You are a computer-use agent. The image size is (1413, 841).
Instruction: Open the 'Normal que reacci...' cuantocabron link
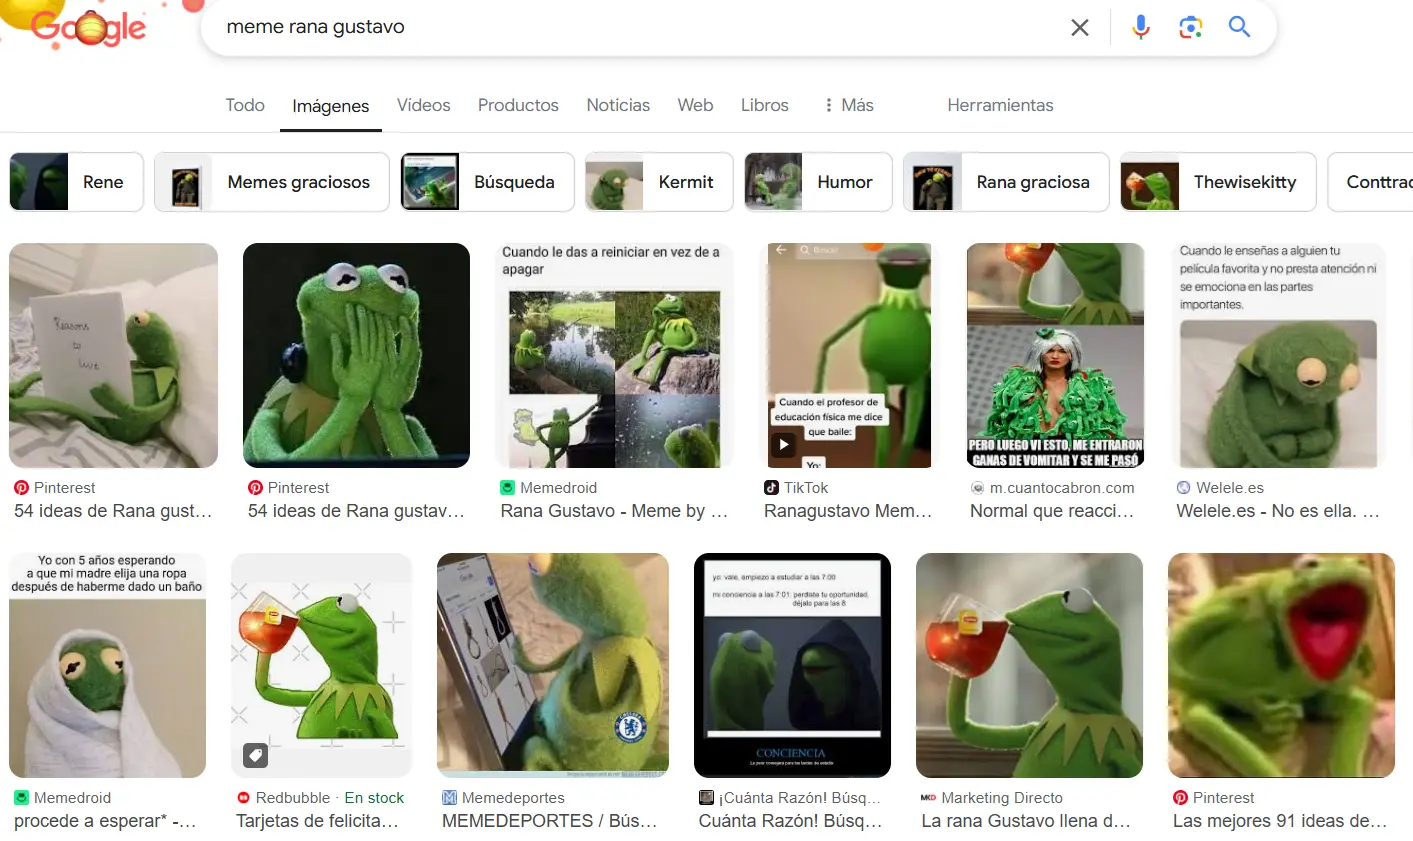1052,511
